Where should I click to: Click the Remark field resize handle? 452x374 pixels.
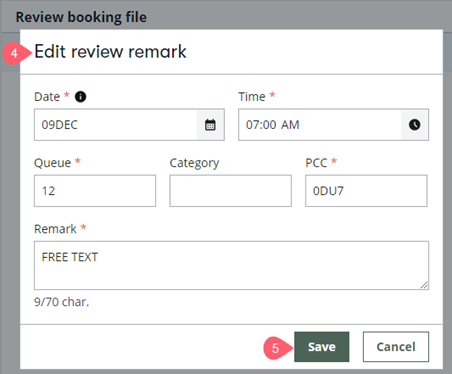[424, 285]
